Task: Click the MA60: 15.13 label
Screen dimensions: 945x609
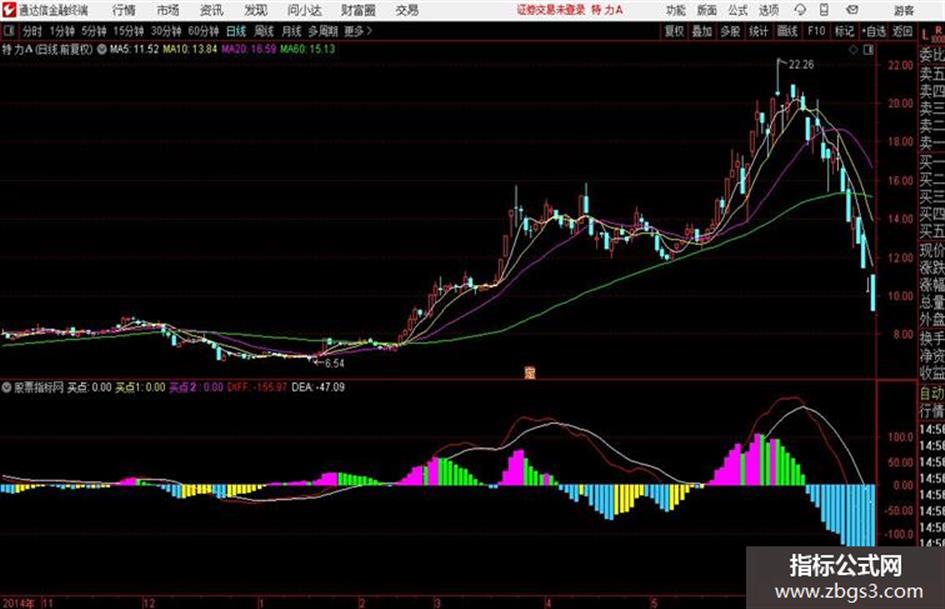Action: coord(307,49)
